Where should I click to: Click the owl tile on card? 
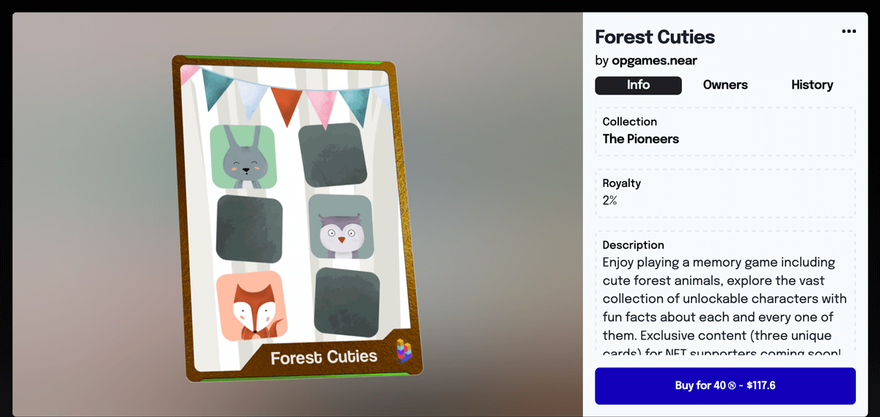pos(340,228)
